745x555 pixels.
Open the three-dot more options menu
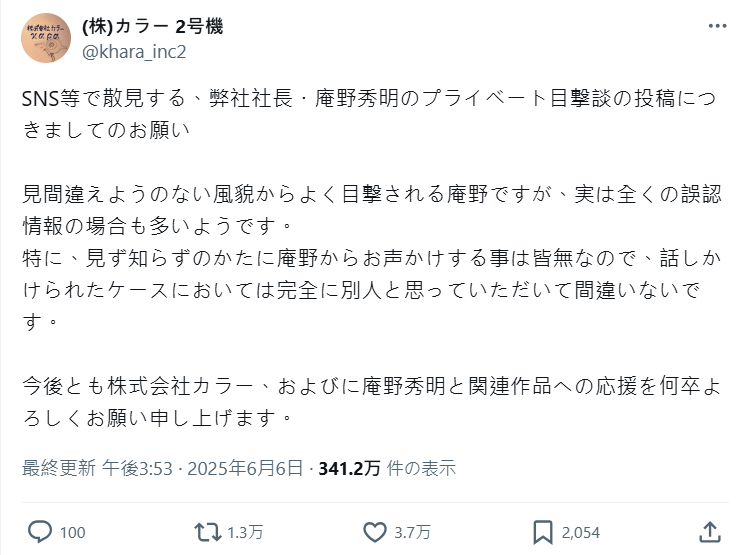(x=716, y=27)
